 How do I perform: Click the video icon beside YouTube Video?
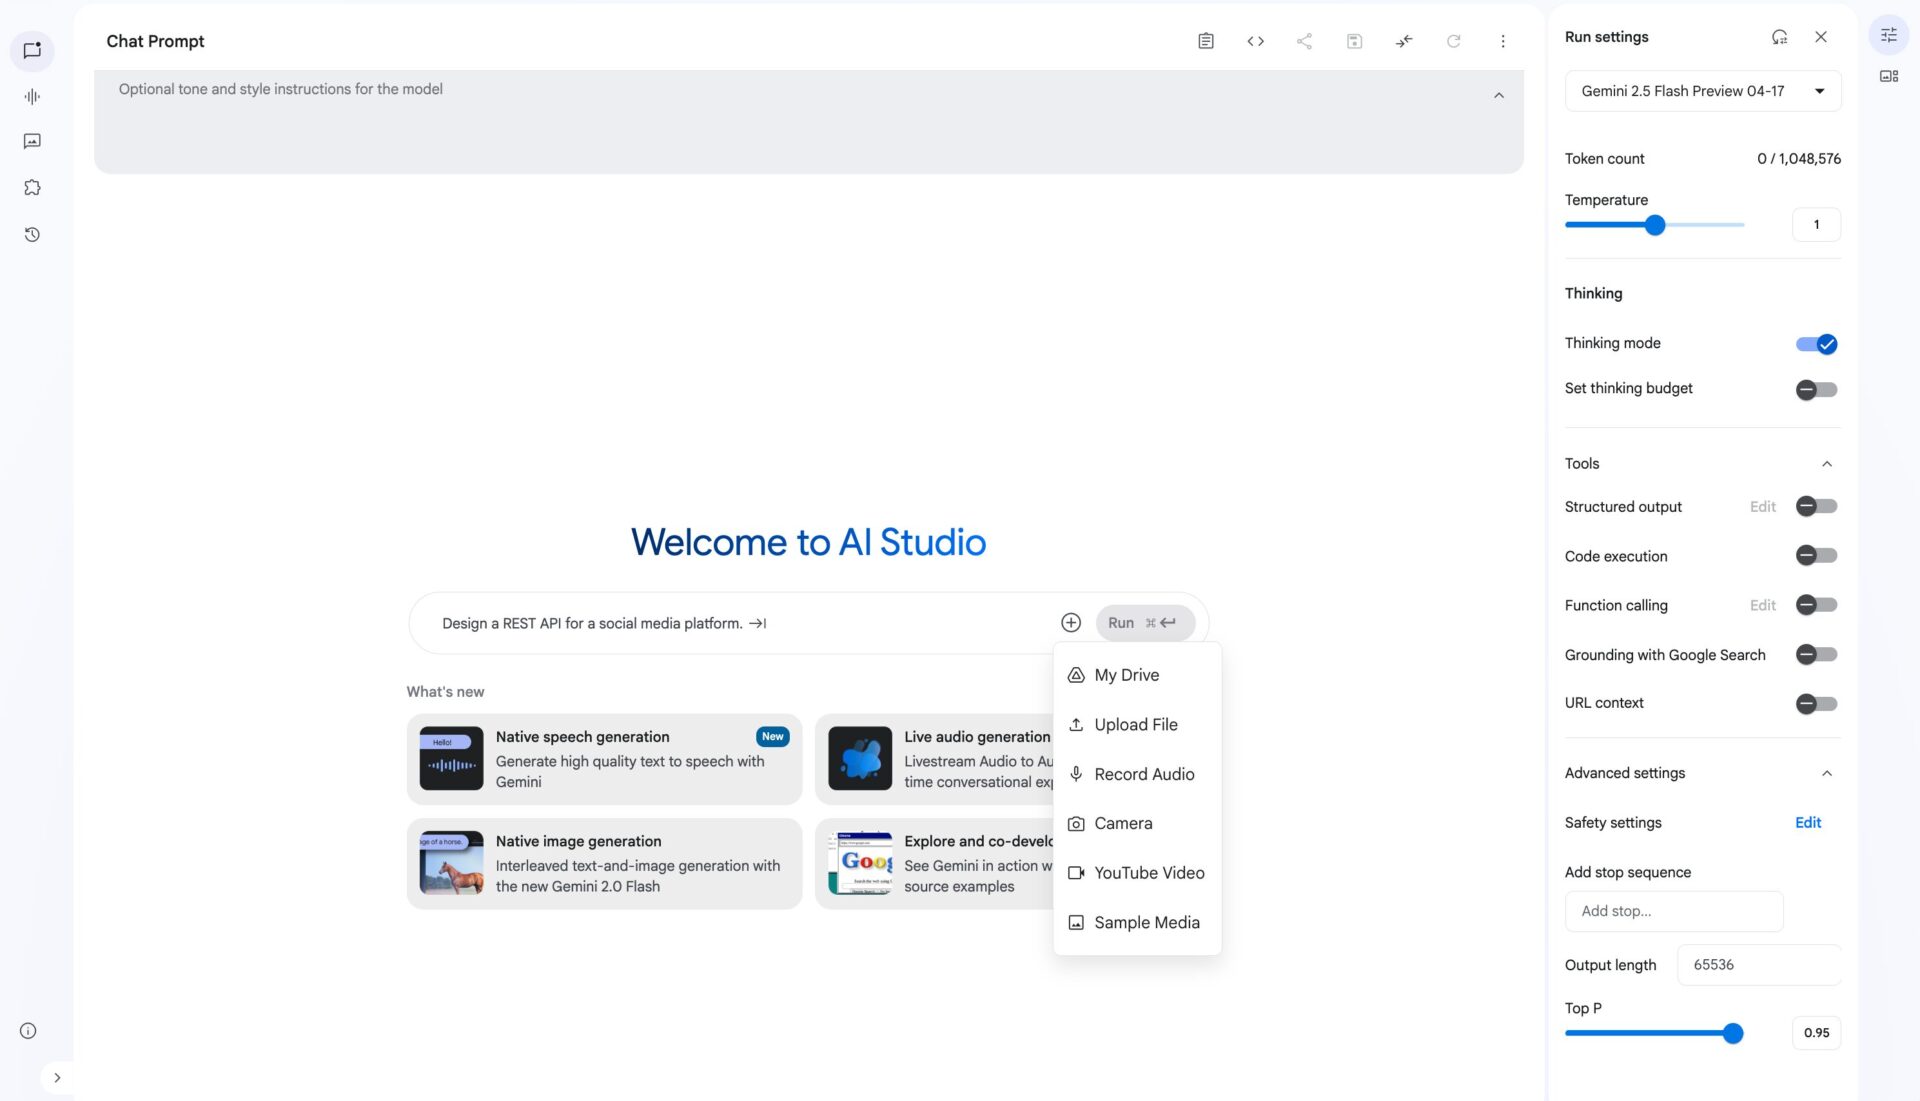click(x=1076, y=873)
